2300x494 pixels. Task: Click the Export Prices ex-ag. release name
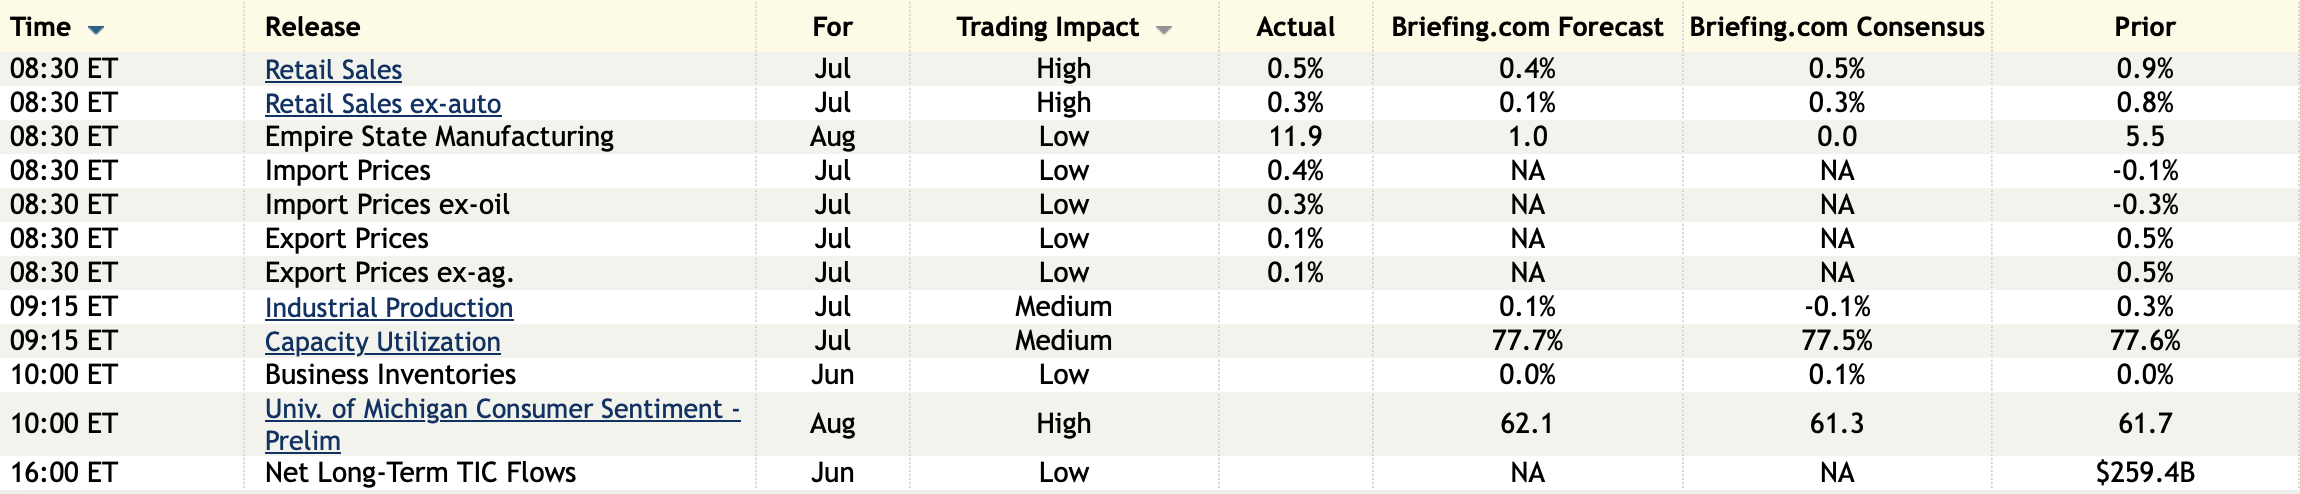coord(389,273)
